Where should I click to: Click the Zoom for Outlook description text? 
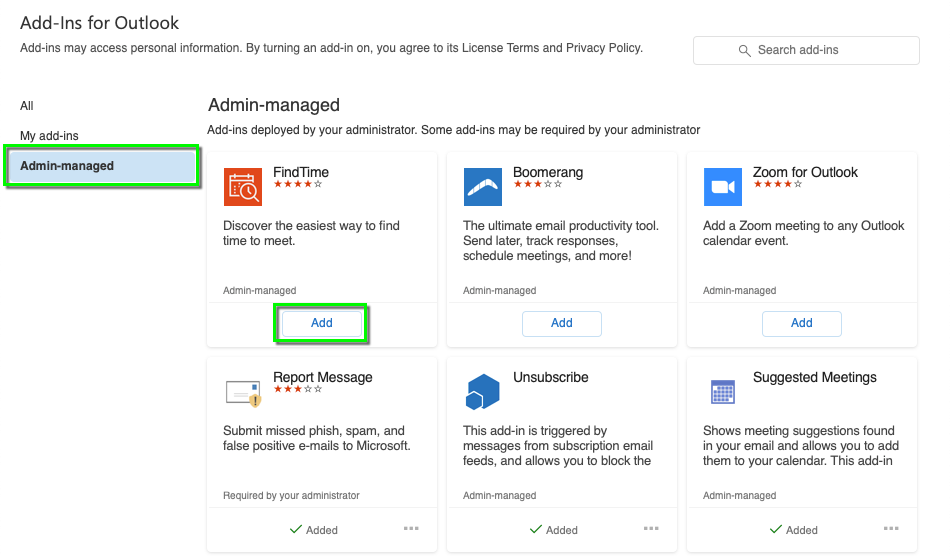[803, 233]
